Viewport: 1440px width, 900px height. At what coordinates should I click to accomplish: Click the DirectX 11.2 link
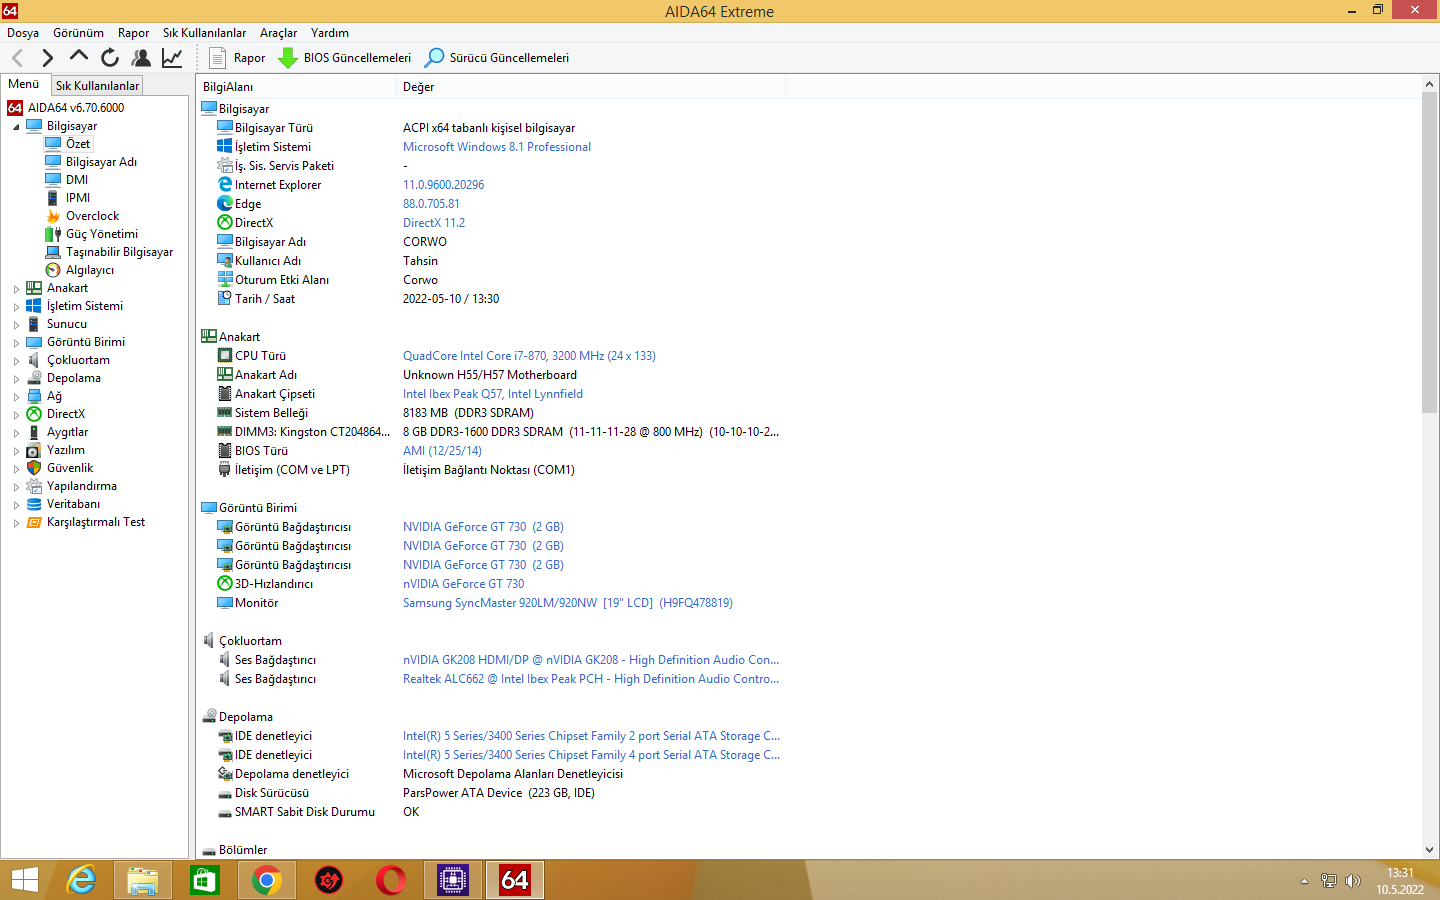(434, 223)
